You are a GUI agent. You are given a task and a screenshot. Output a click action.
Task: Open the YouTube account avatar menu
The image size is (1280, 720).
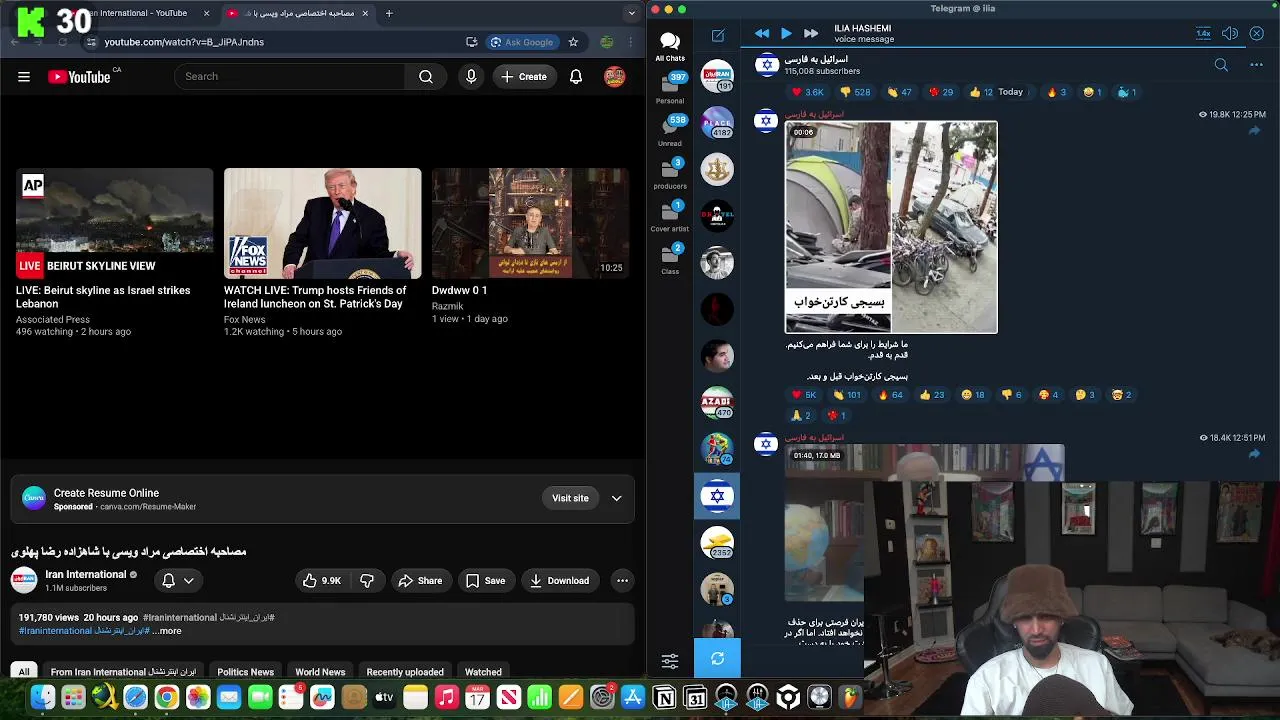click(615, 77)
